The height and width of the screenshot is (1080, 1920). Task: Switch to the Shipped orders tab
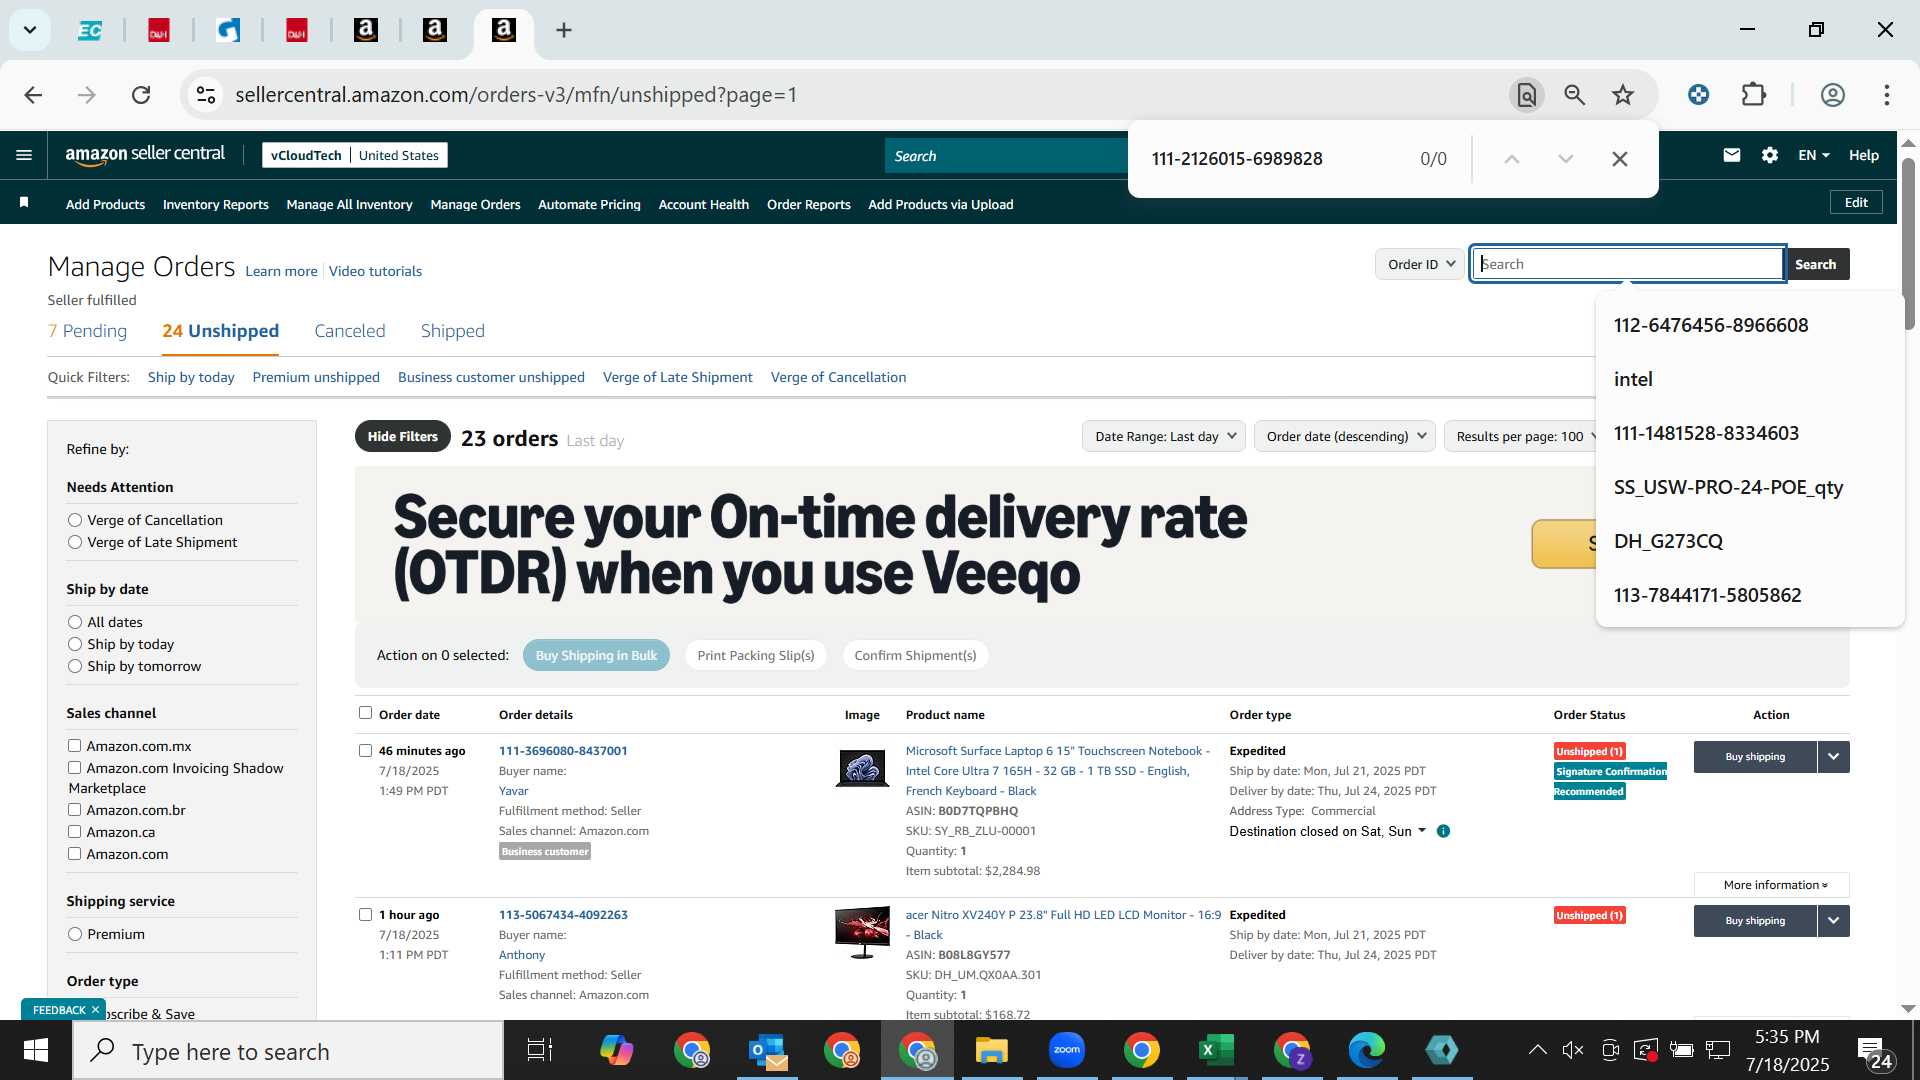pyautogui.click(x=453, y=331)
